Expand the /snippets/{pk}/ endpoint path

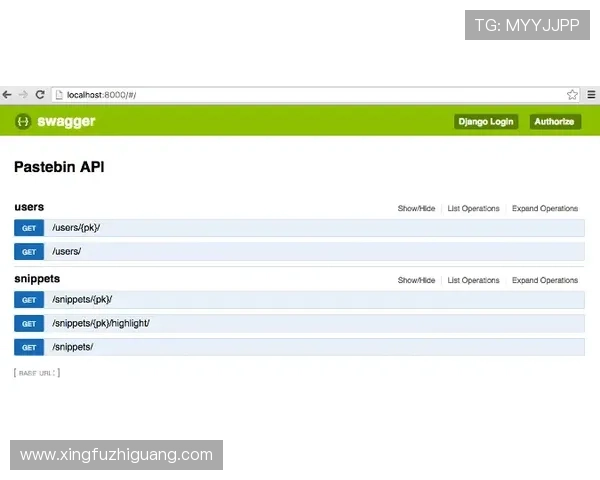coord(82,300)
